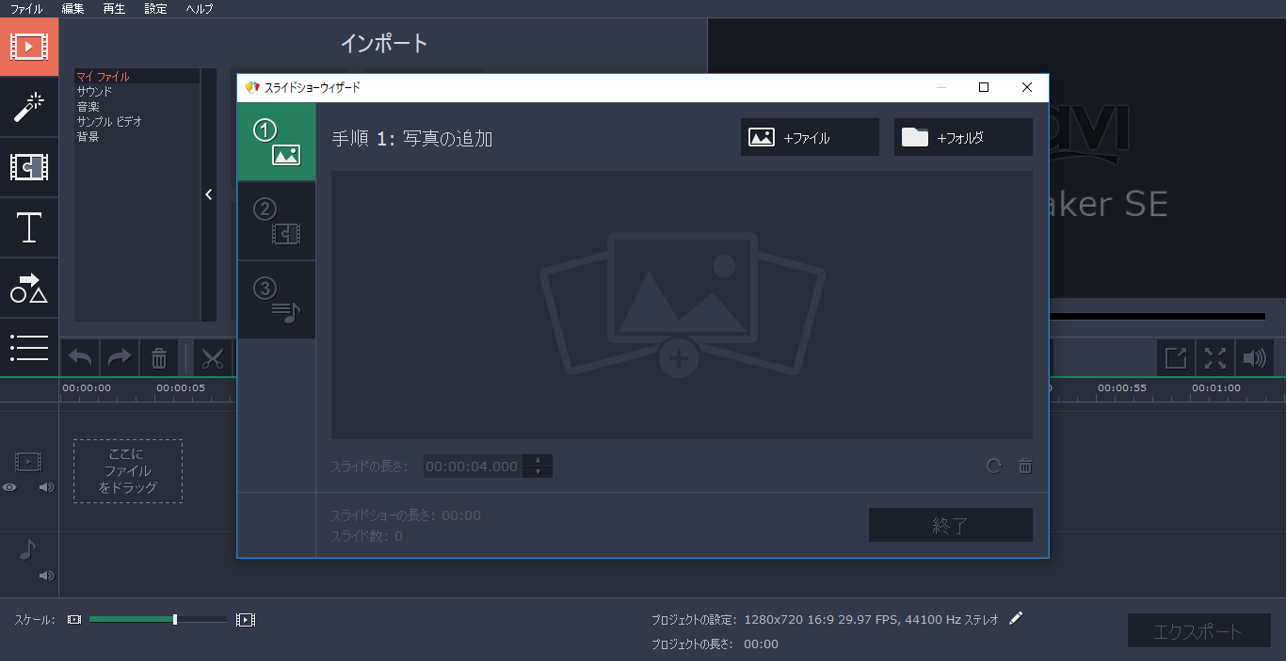The image size is (1287, 661).
Task: Select the Titles text tool
Action: click(29, 228)
